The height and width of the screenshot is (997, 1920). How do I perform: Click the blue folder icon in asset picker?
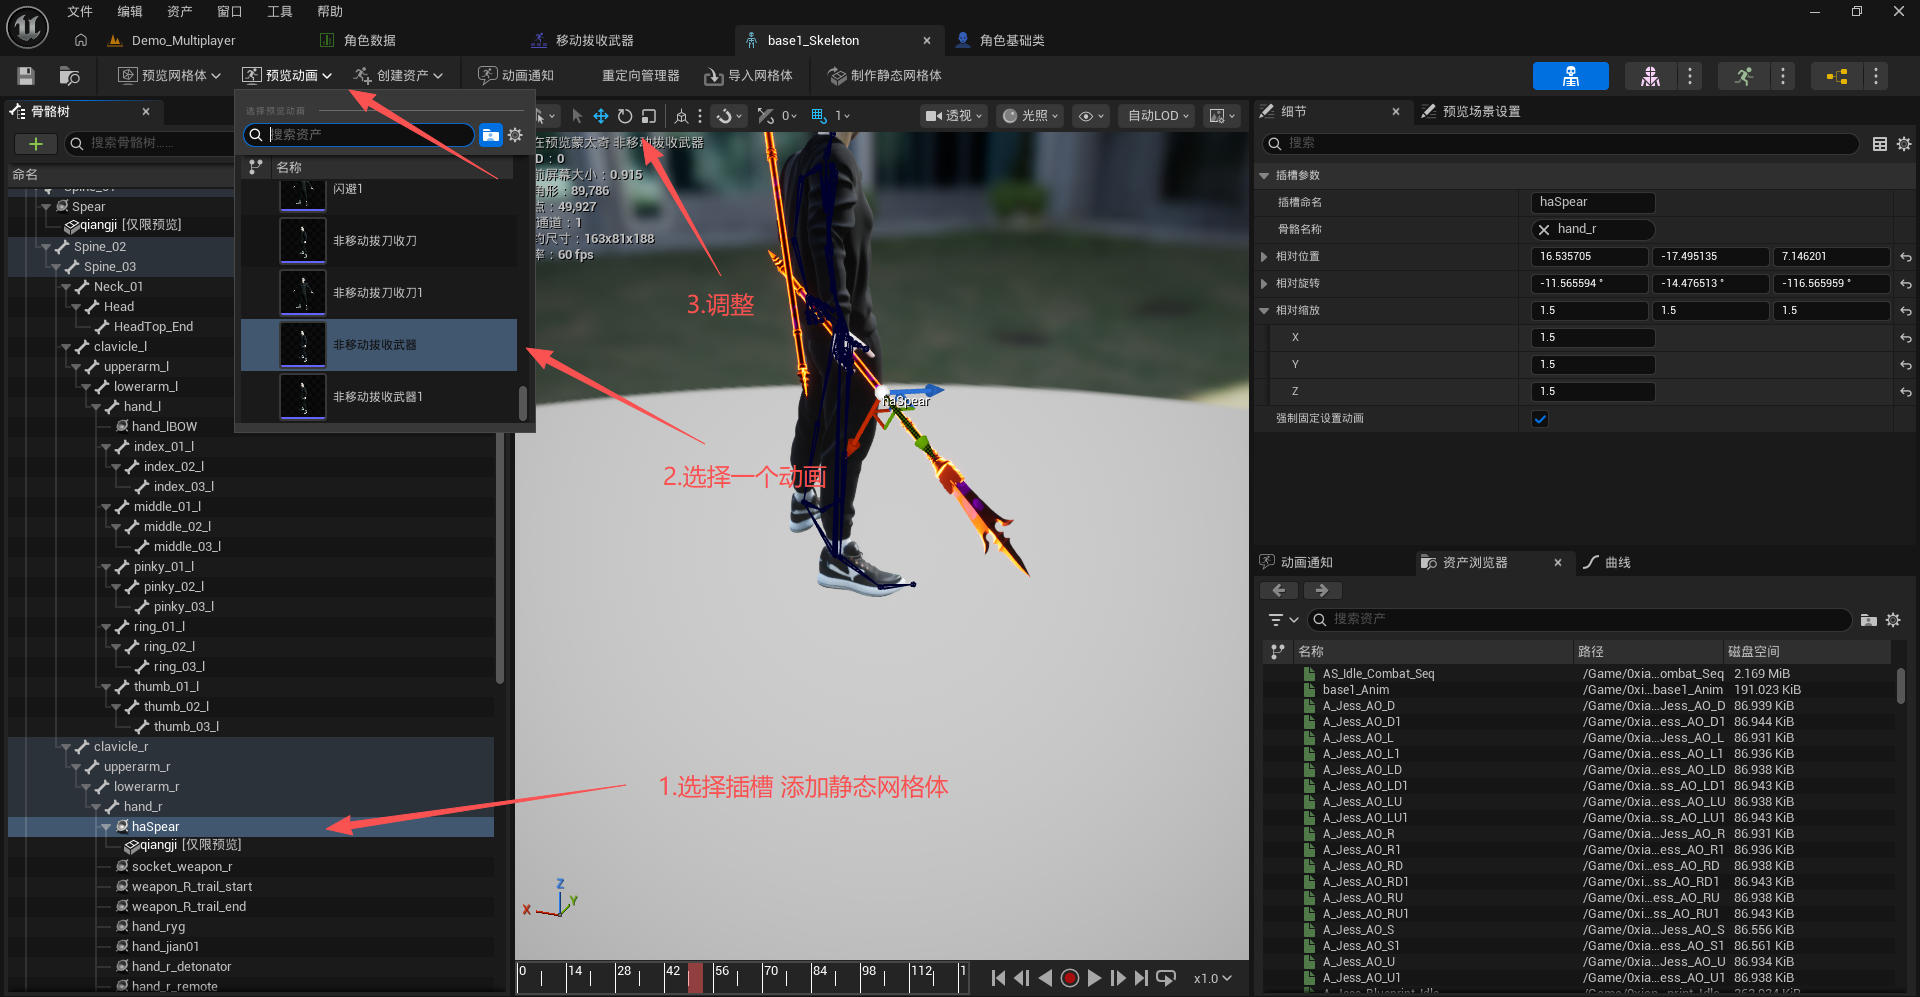[490, 135]
